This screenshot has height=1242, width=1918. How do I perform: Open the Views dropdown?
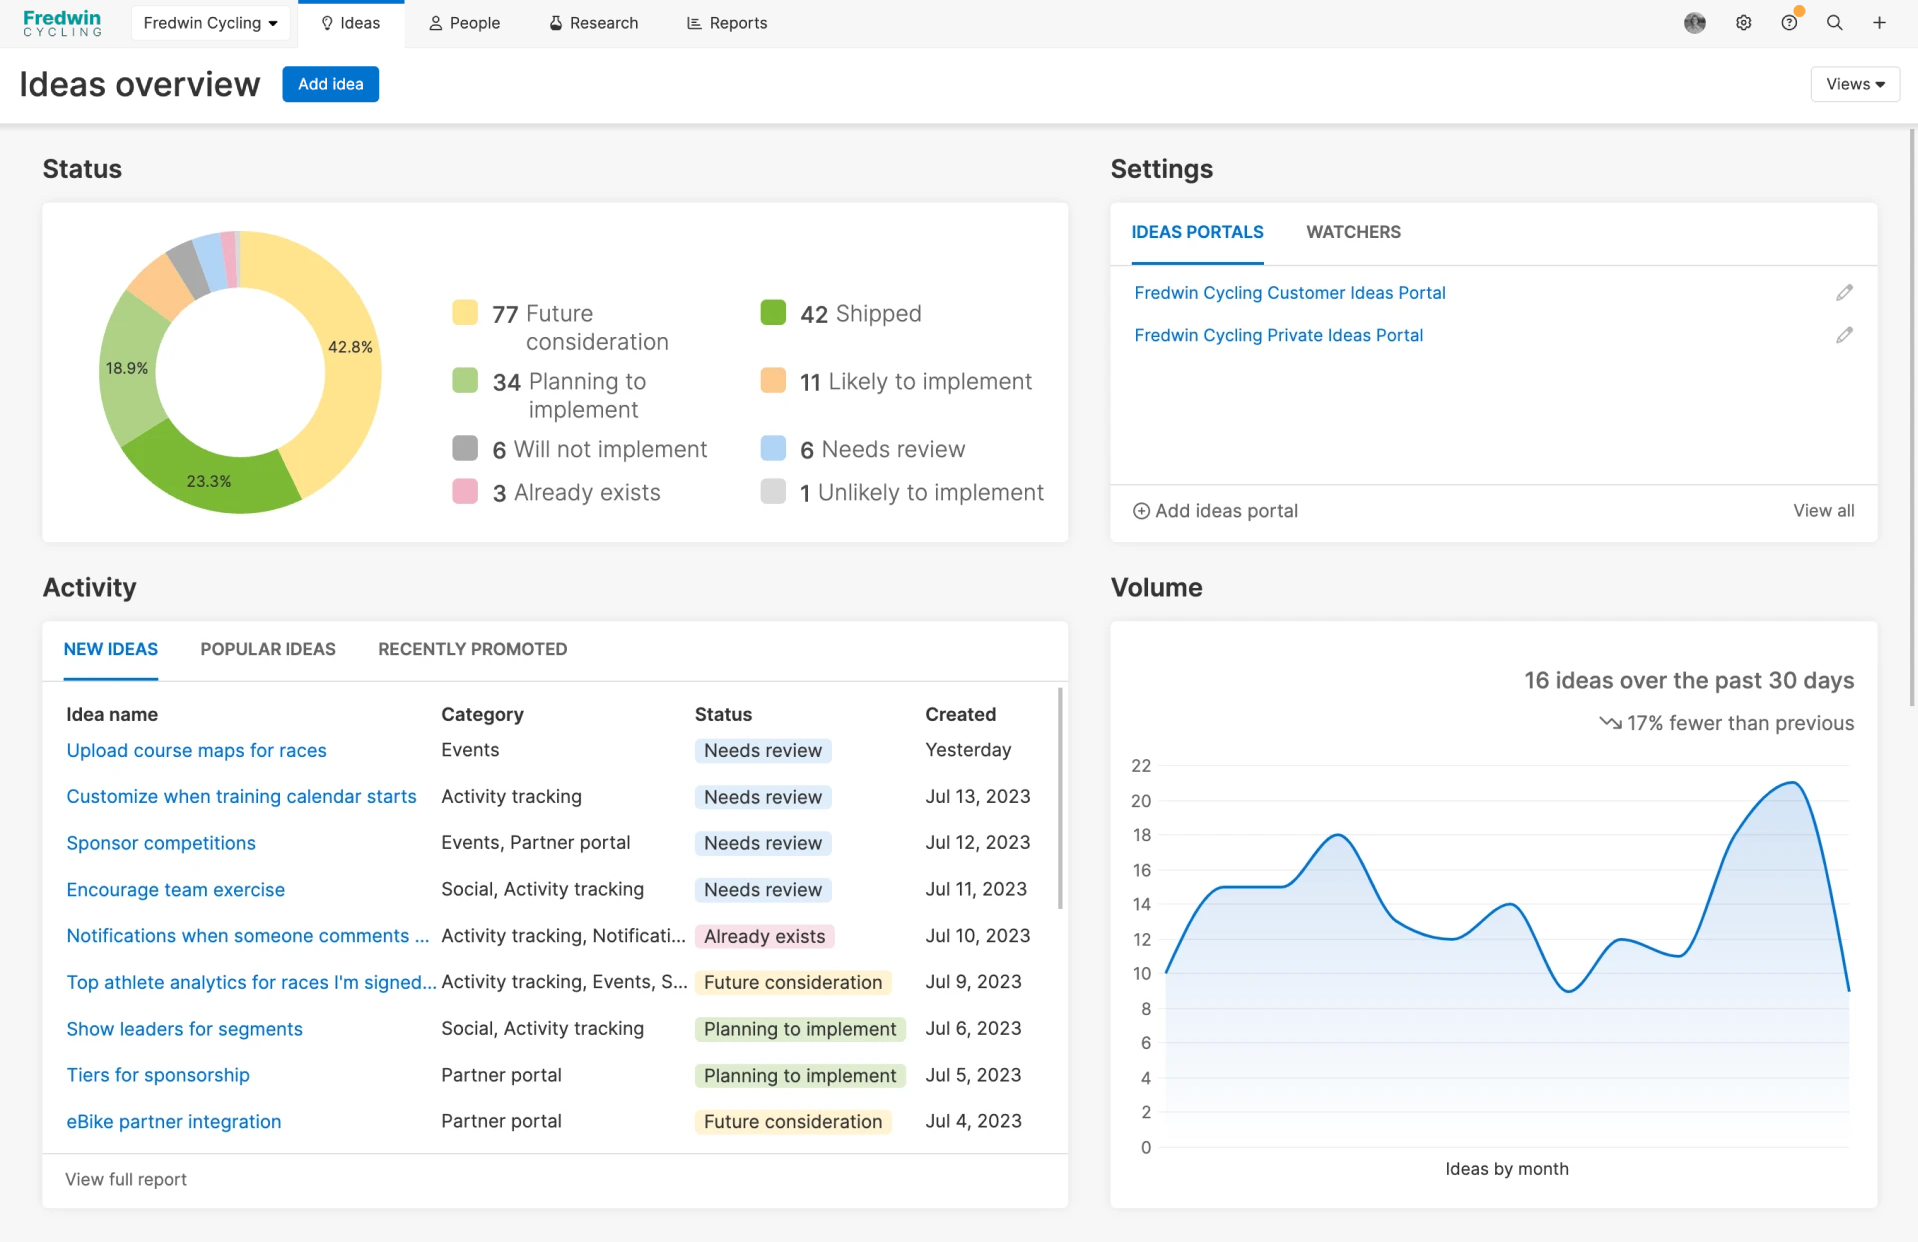[1854, 84]
